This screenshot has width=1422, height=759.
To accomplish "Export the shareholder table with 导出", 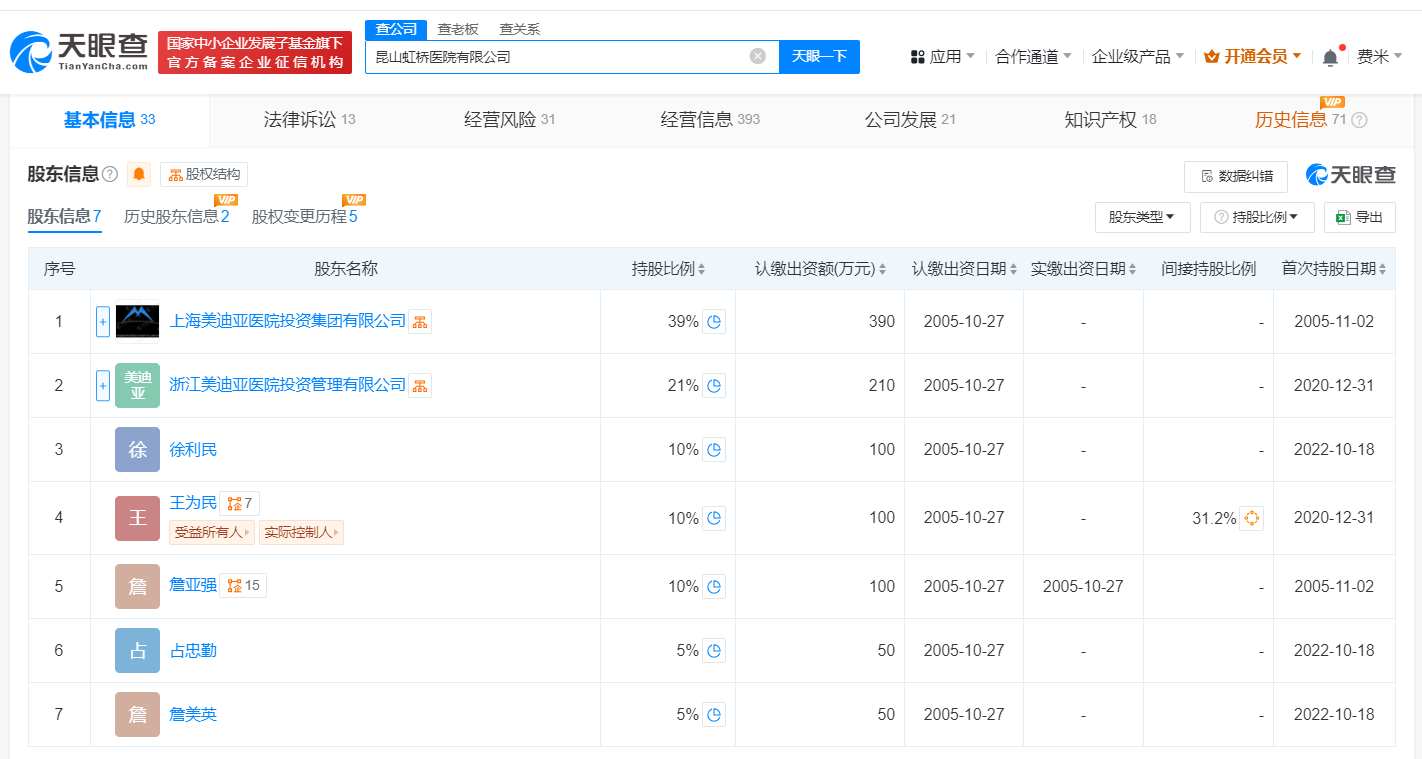I will coord(1360,217).
